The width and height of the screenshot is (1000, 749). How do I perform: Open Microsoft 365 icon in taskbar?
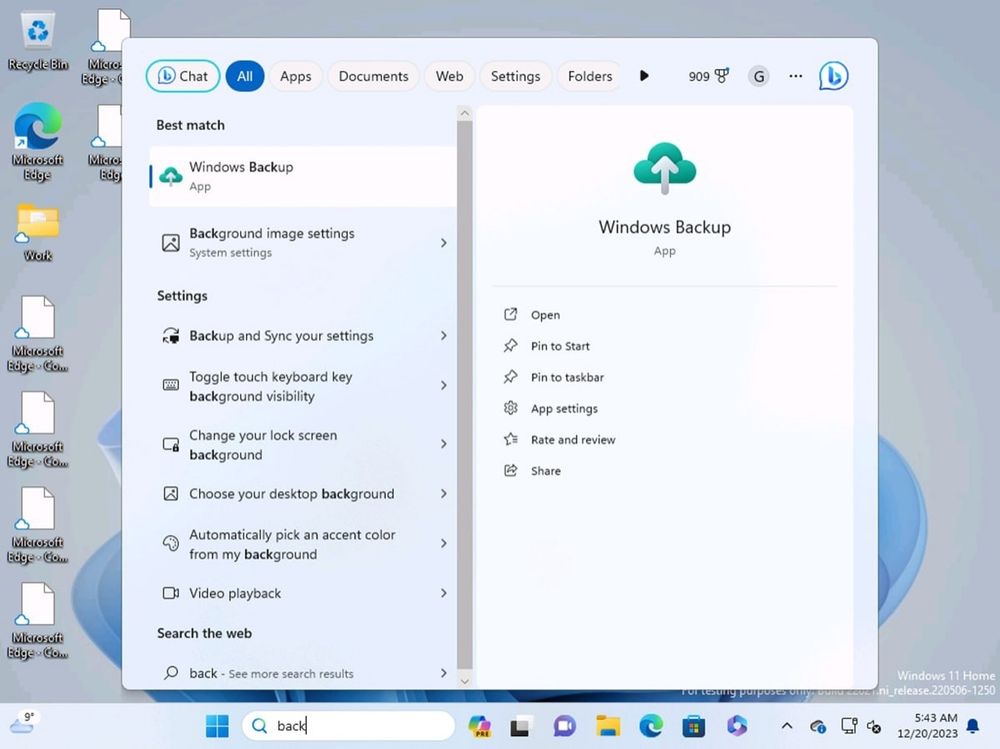[x=737, y=725]
